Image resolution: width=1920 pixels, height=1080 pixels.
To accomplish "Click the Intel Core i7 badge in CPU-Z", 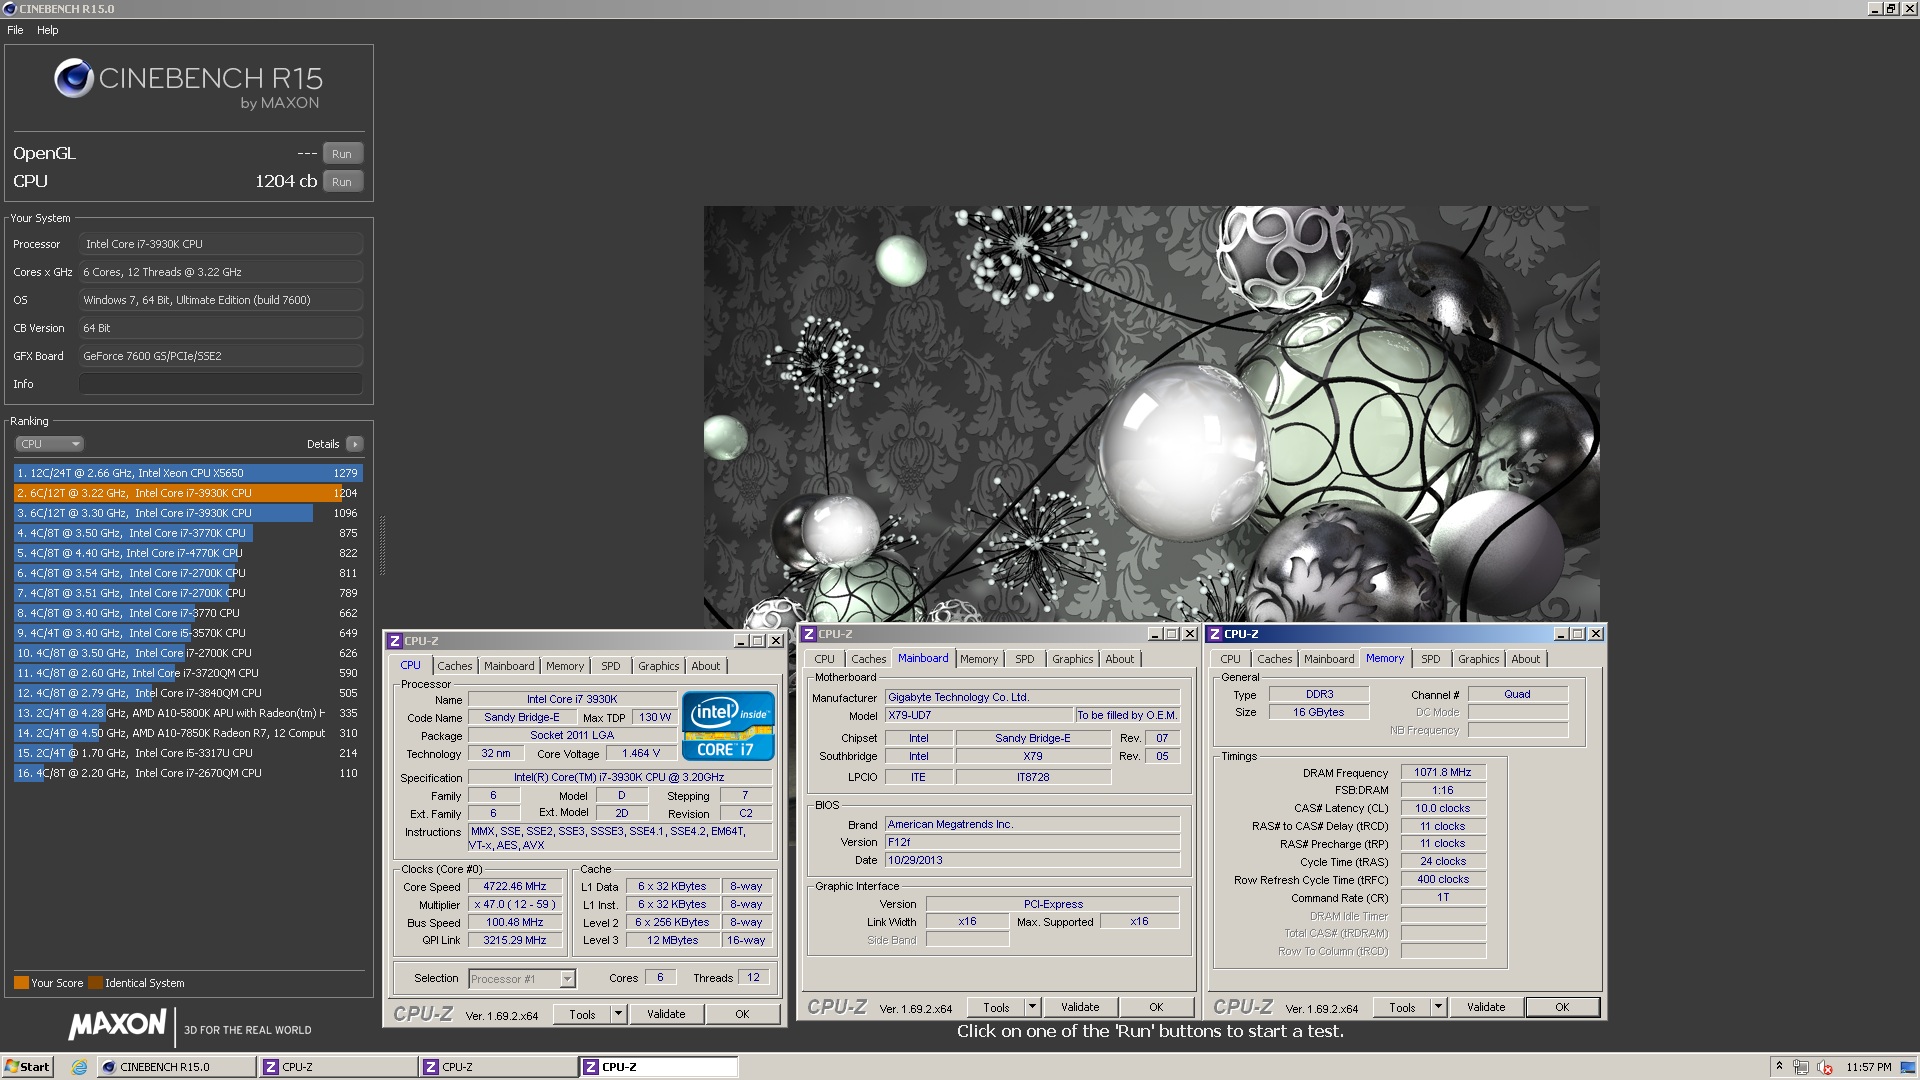I will tap(728, 726).
